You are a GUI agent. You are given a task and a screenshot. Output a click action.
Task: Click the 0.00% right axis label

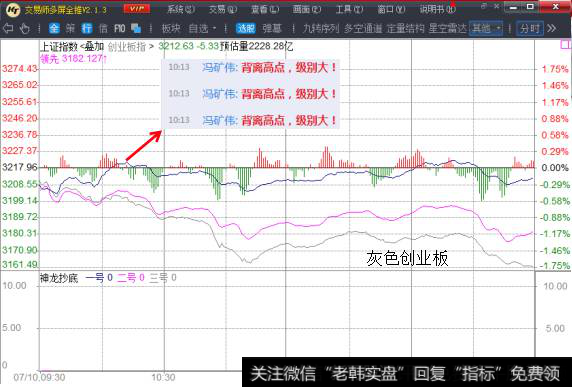click(555, 168)
